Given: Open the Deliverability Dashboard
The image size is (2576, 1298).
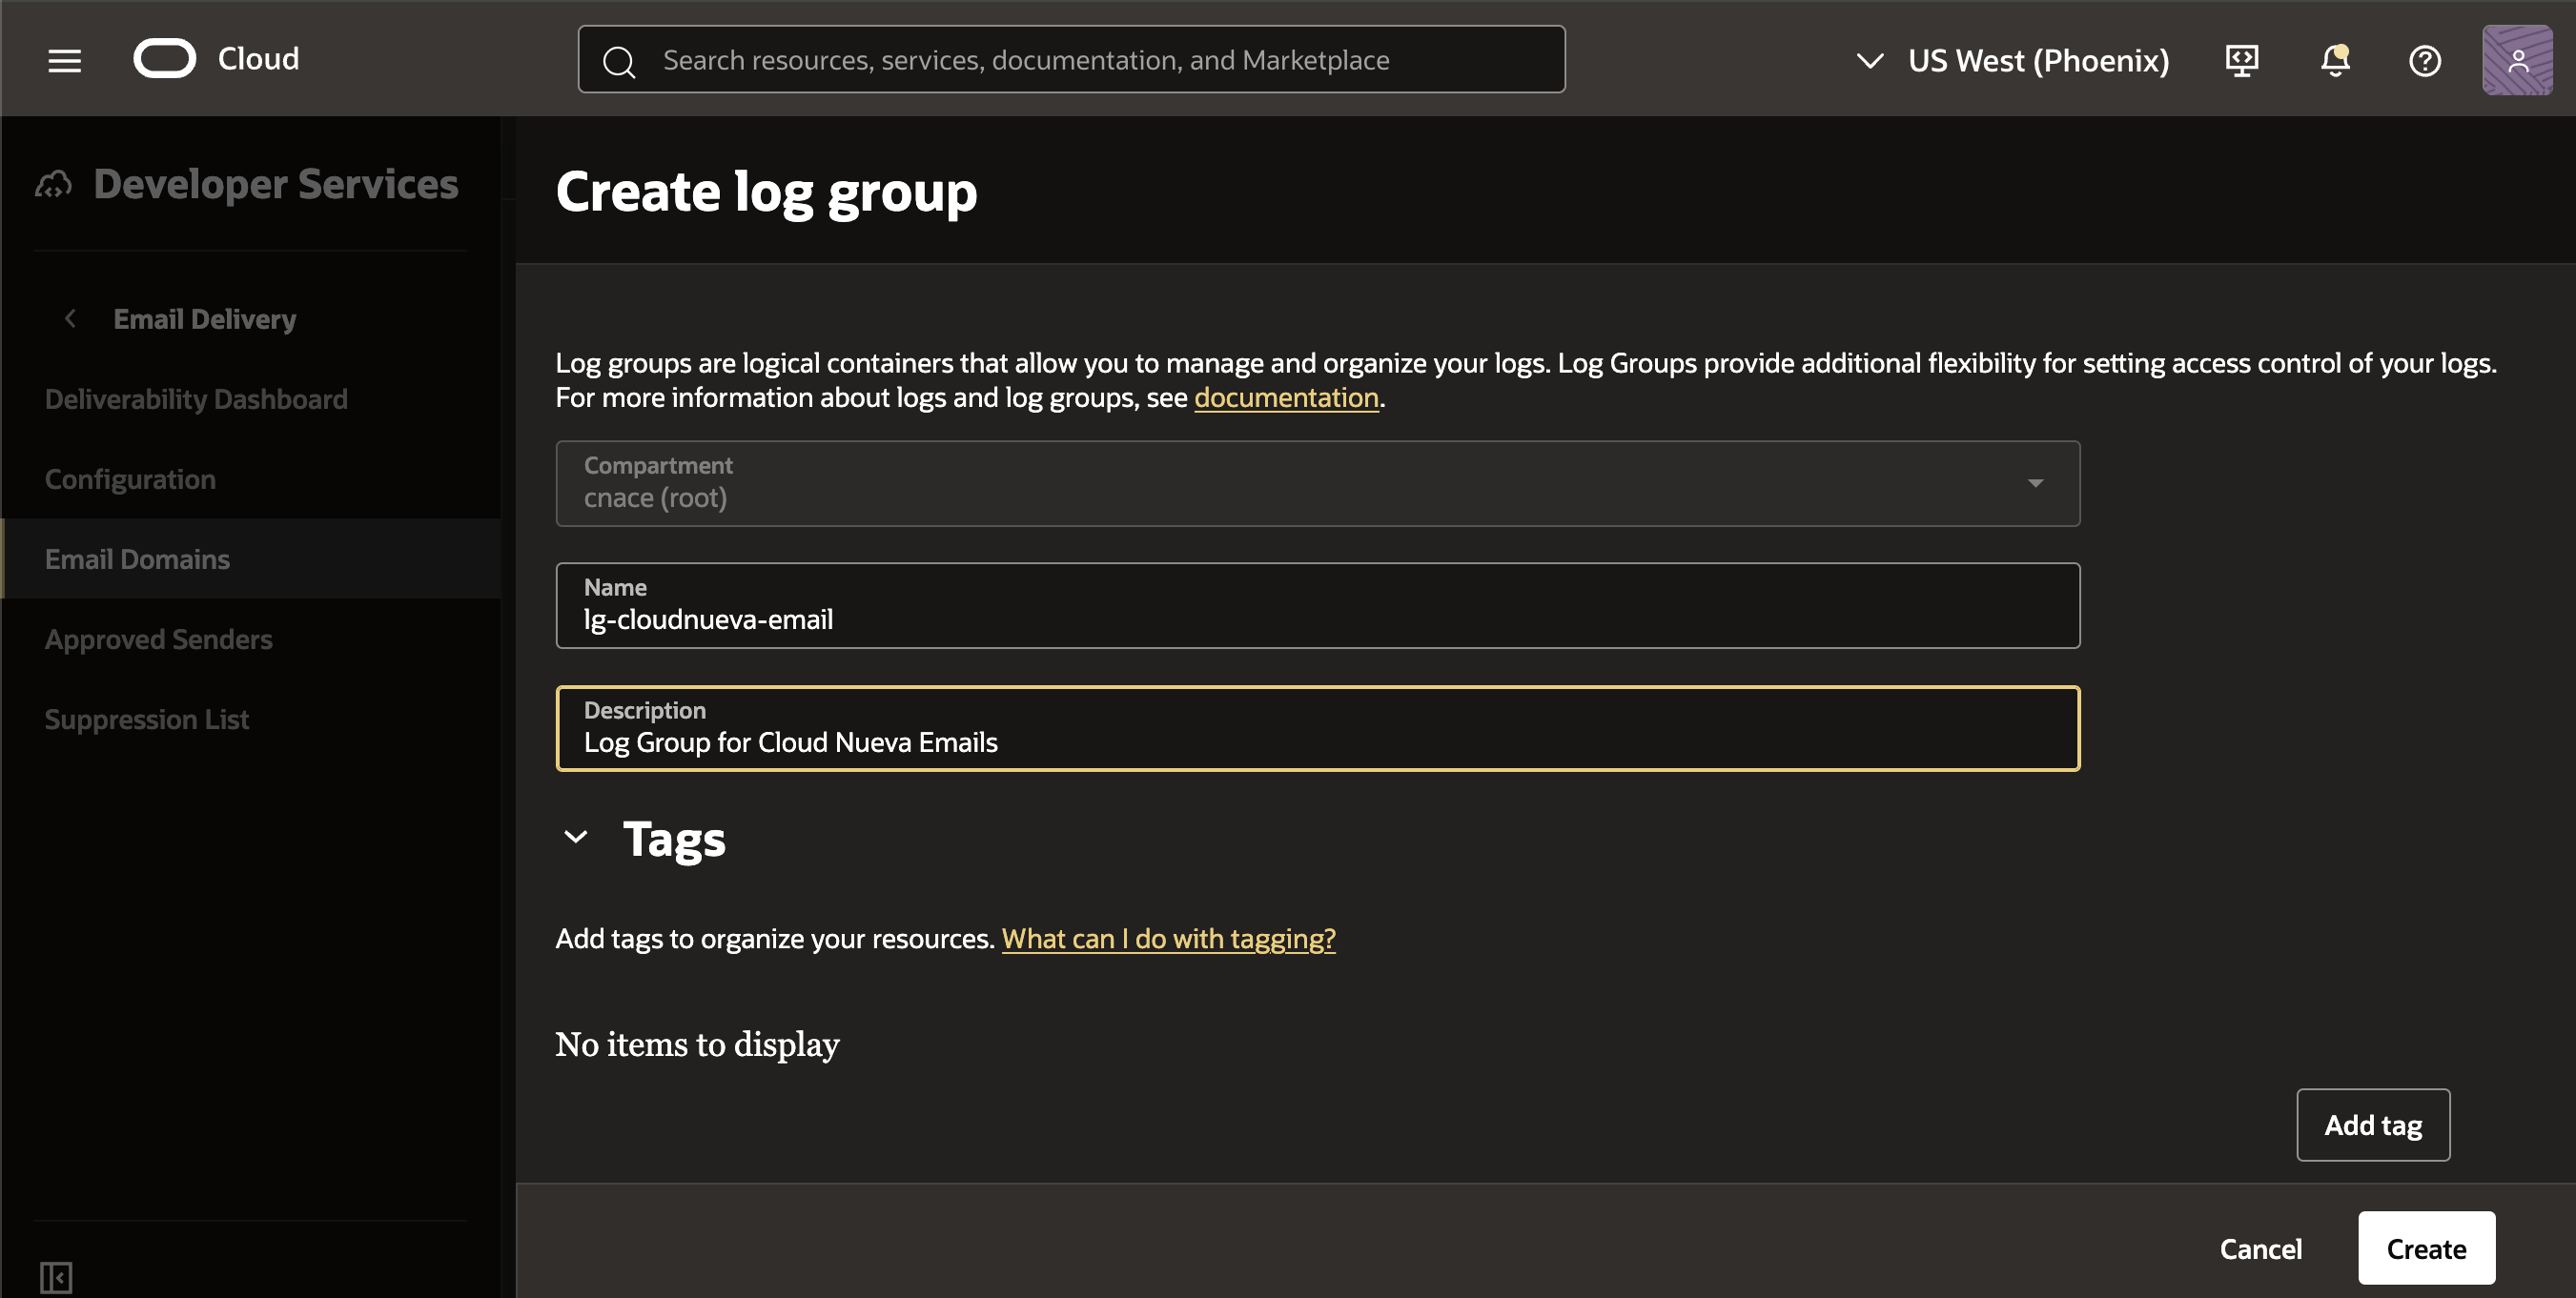Looking at the screenshot, I should pyautogui.click(x=196, y=398).
